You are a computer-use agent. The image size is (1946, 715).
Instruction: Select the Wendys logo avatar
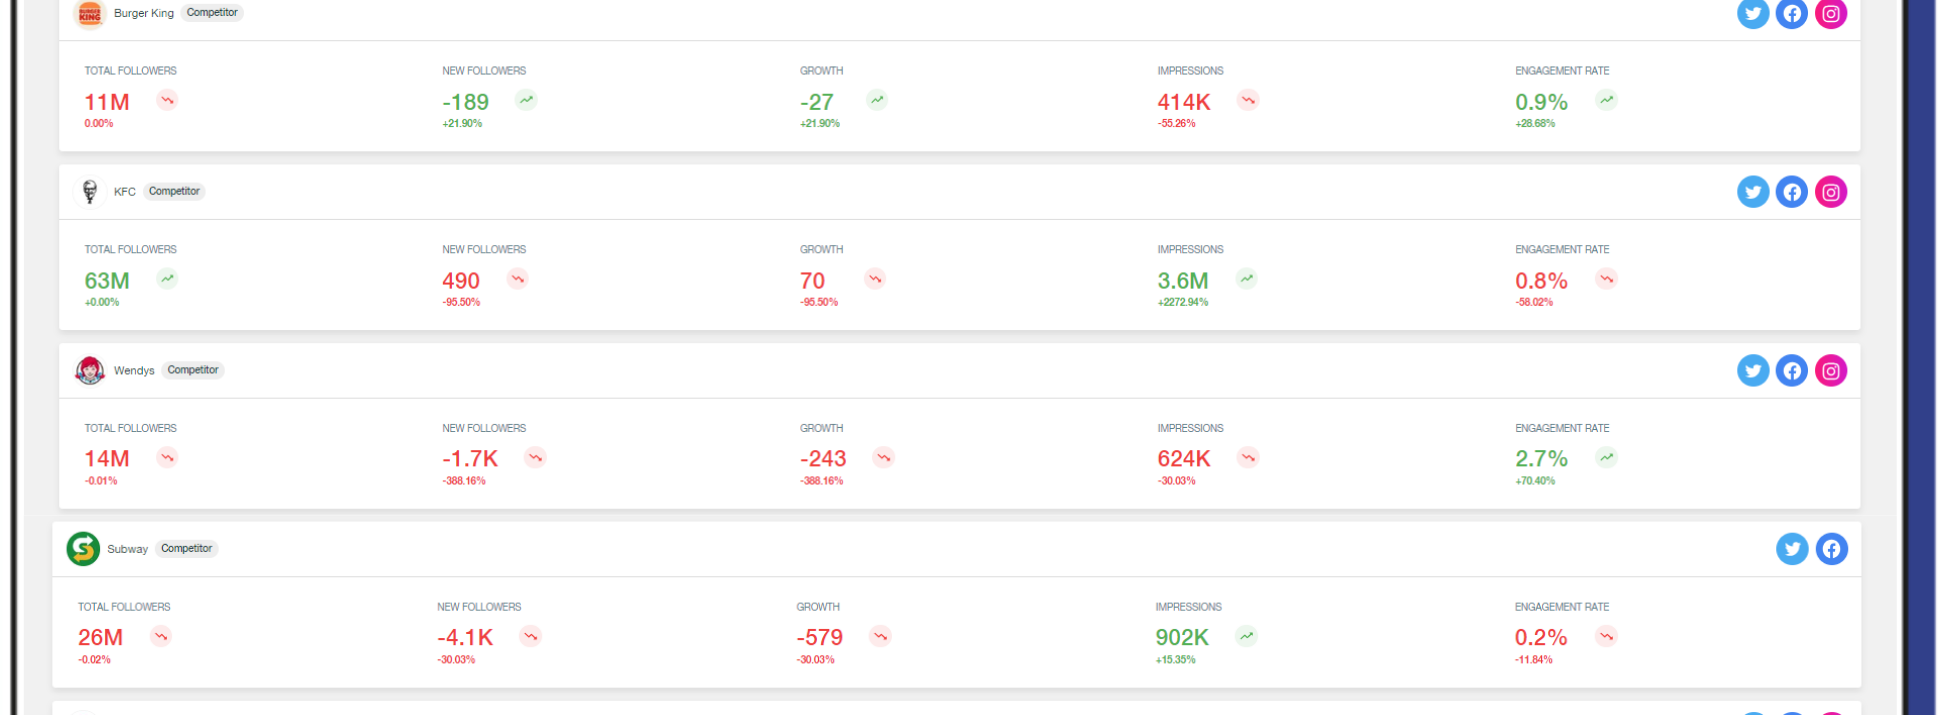click(x=90, y=370)
